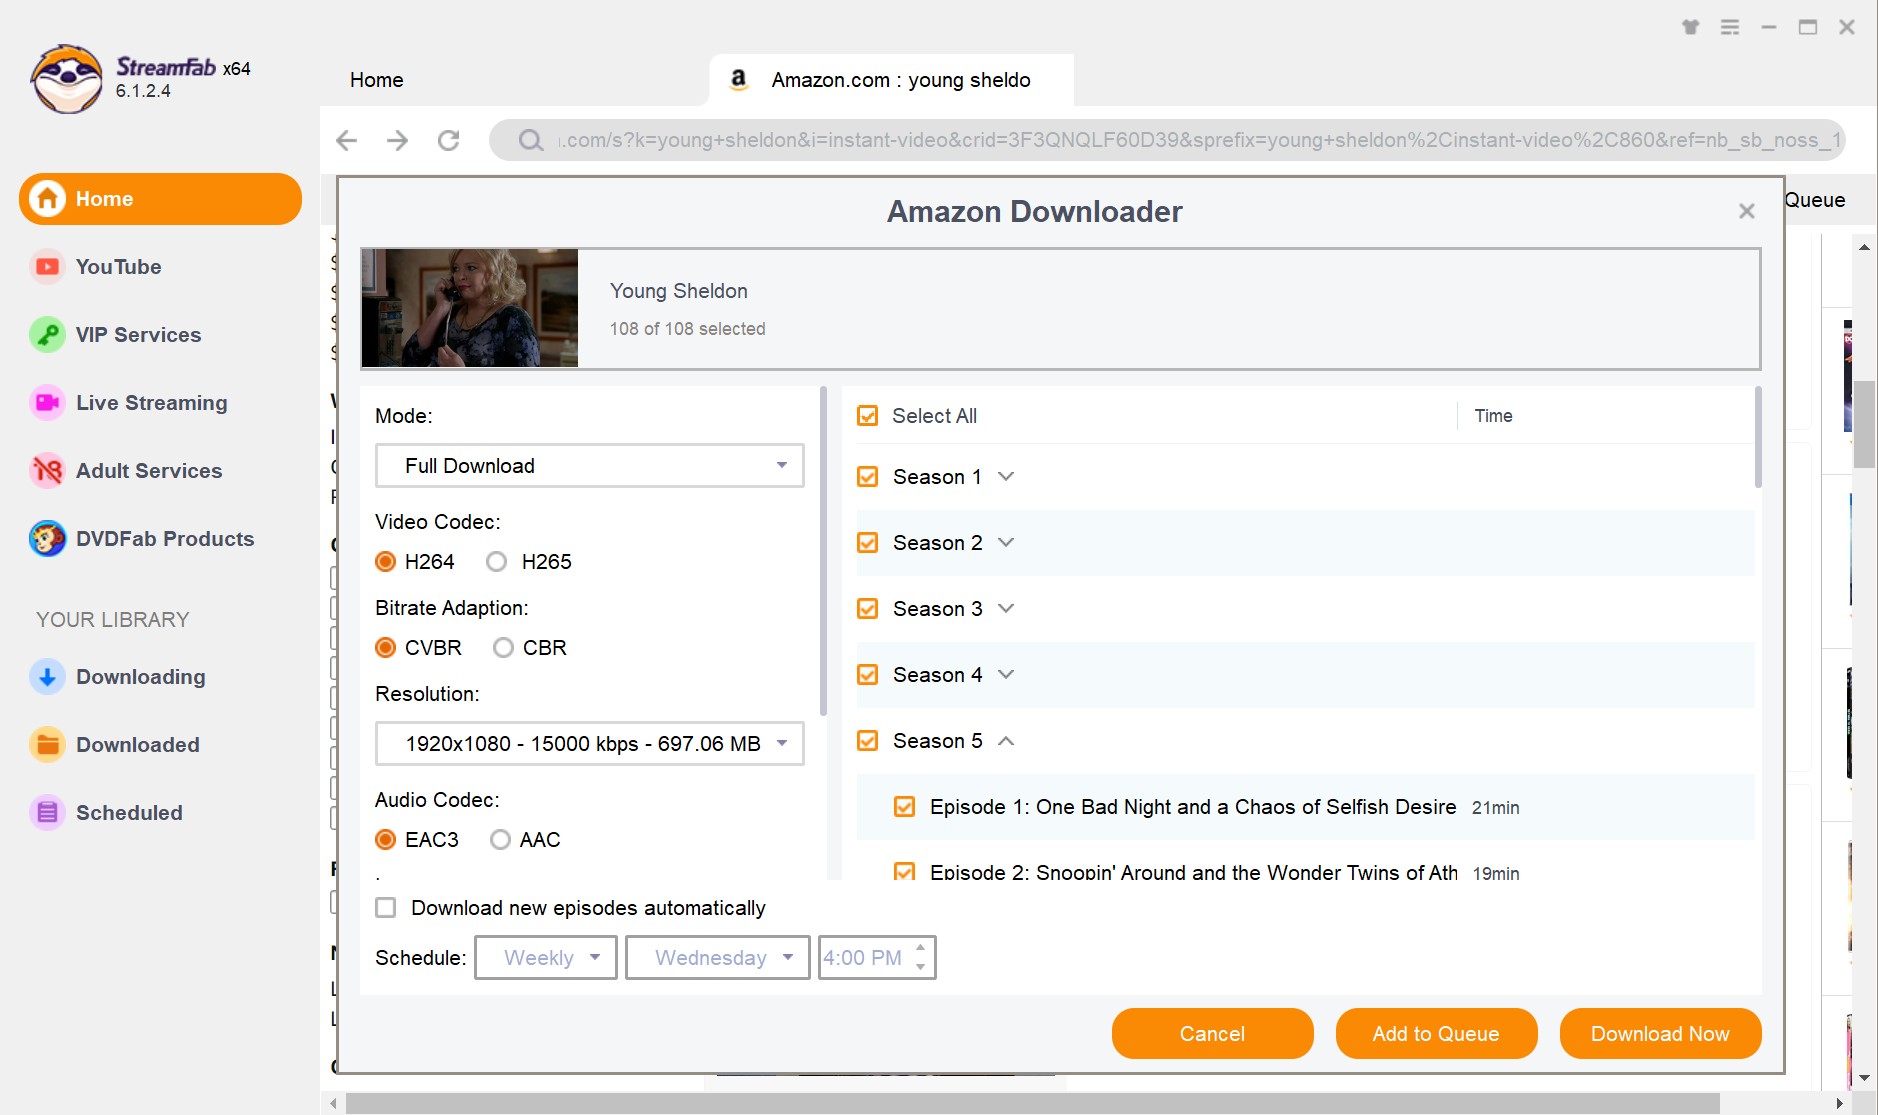Screen dimensions: 1878x1115
Task: Click the page horizontal scrollbar at the bottom
Action: [1032, 1103]
